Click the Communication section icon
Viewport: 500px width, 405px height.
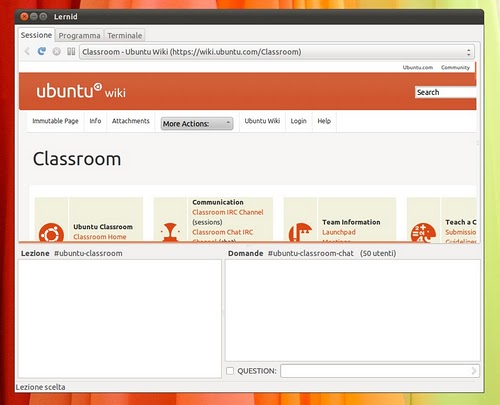170,232
